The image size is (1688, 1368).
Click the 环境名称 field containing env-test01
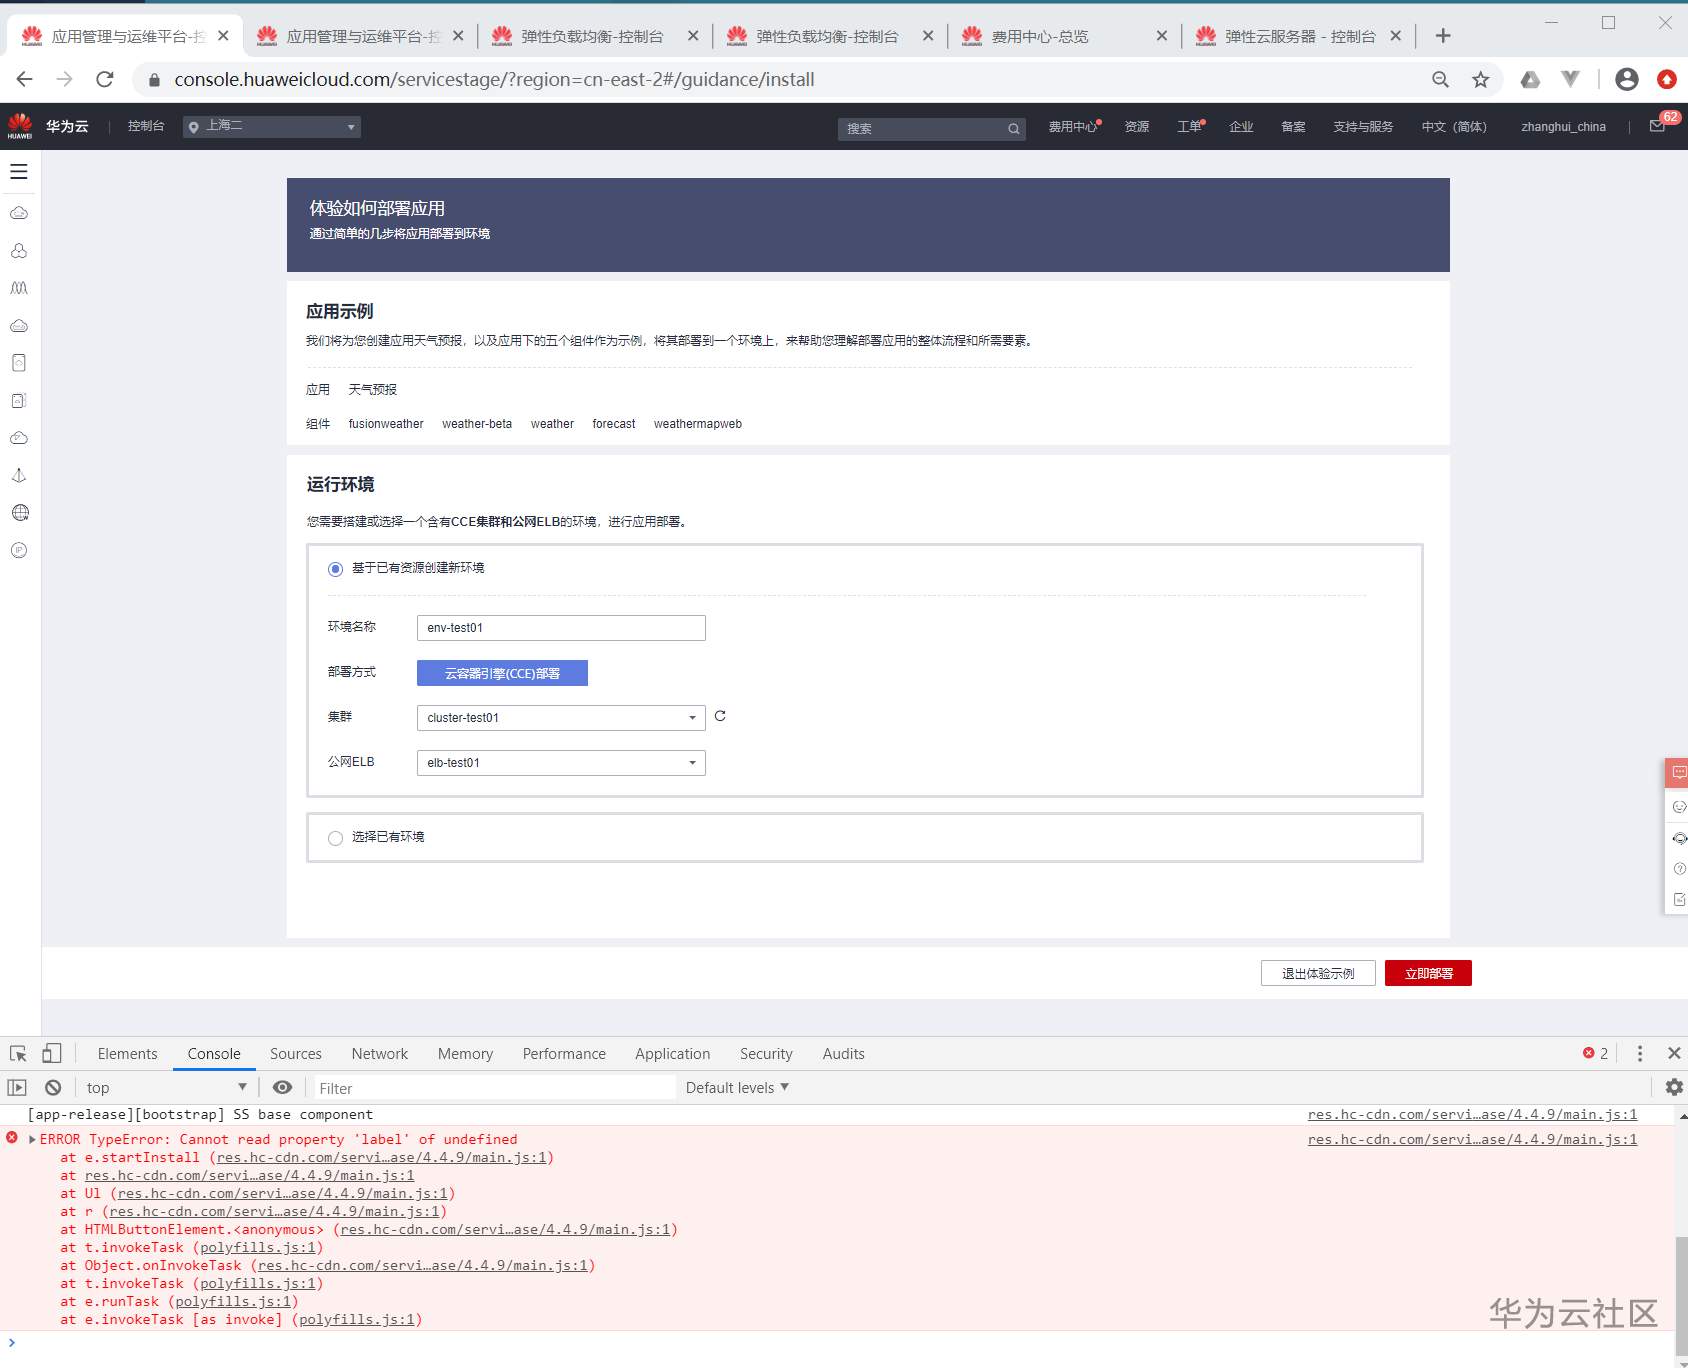click(x=561, y=628)
